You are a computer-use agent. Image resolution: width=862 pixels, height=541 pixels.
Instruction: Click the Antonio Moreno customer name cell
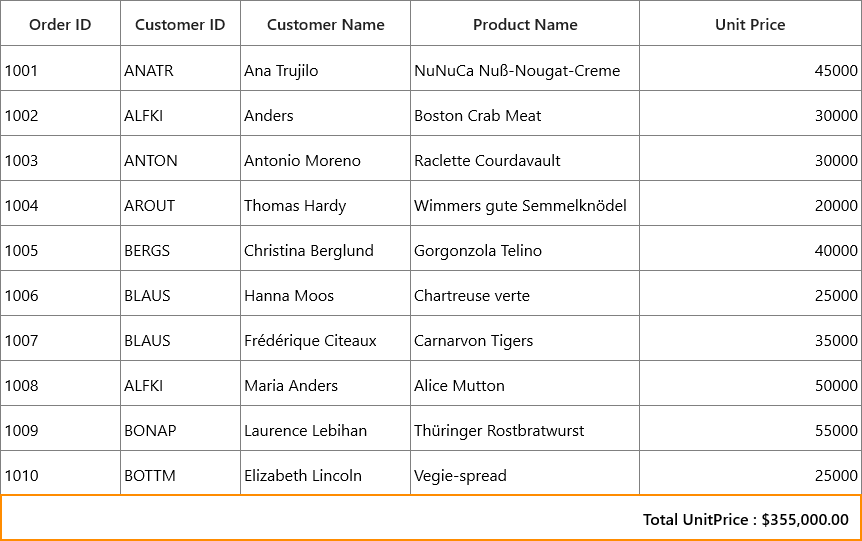pyautogui.click(x=325, y=159)
